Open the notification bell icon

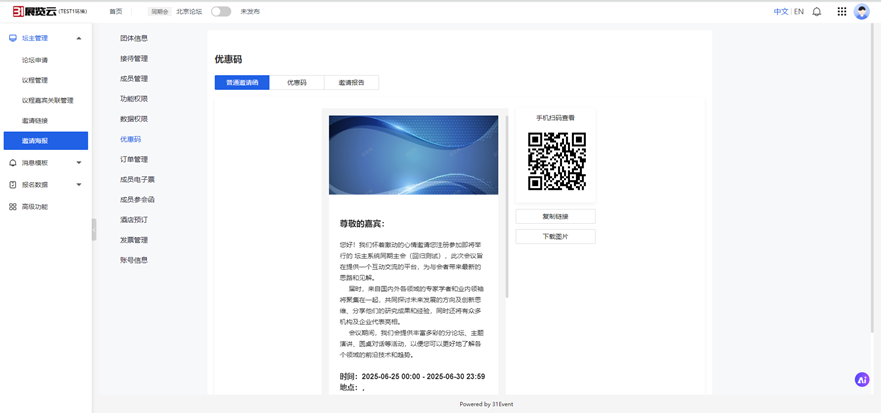[x=816, y=11]
